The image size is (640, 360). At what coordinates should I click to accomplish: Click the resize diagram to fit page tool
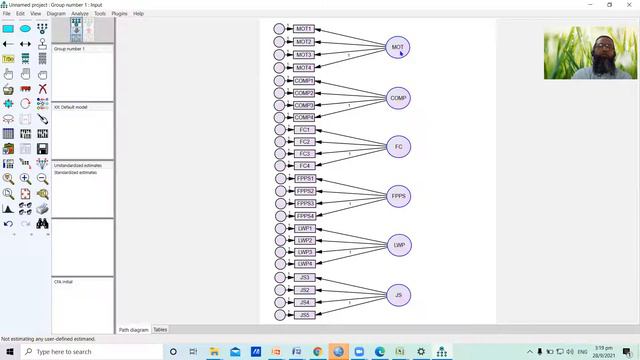click(25, 194)
